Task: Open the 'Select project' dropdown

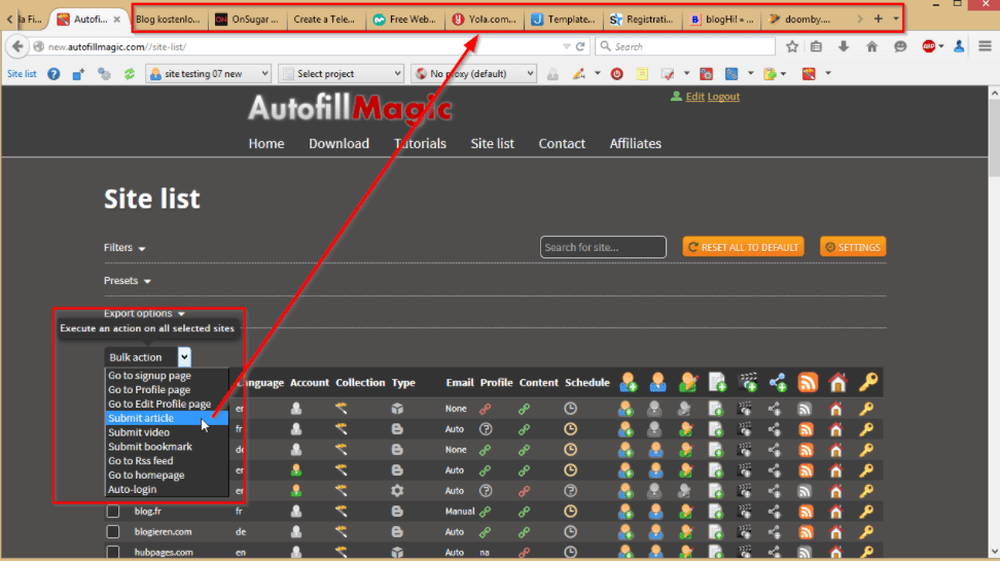Action: (x=341, y=74)
